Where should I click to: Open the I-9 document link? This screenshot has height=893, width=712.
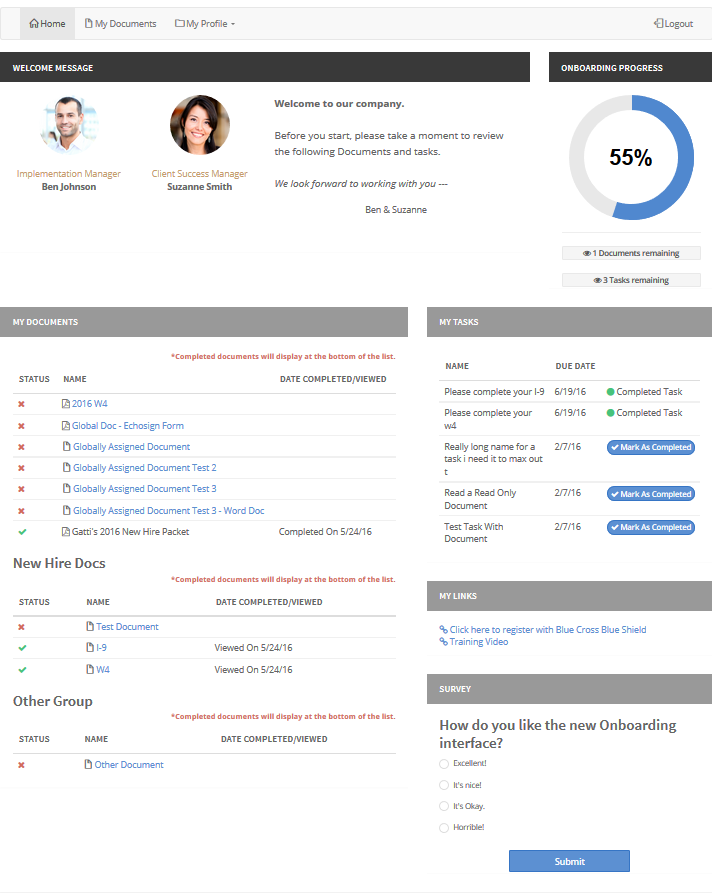(x=101, y=648)
